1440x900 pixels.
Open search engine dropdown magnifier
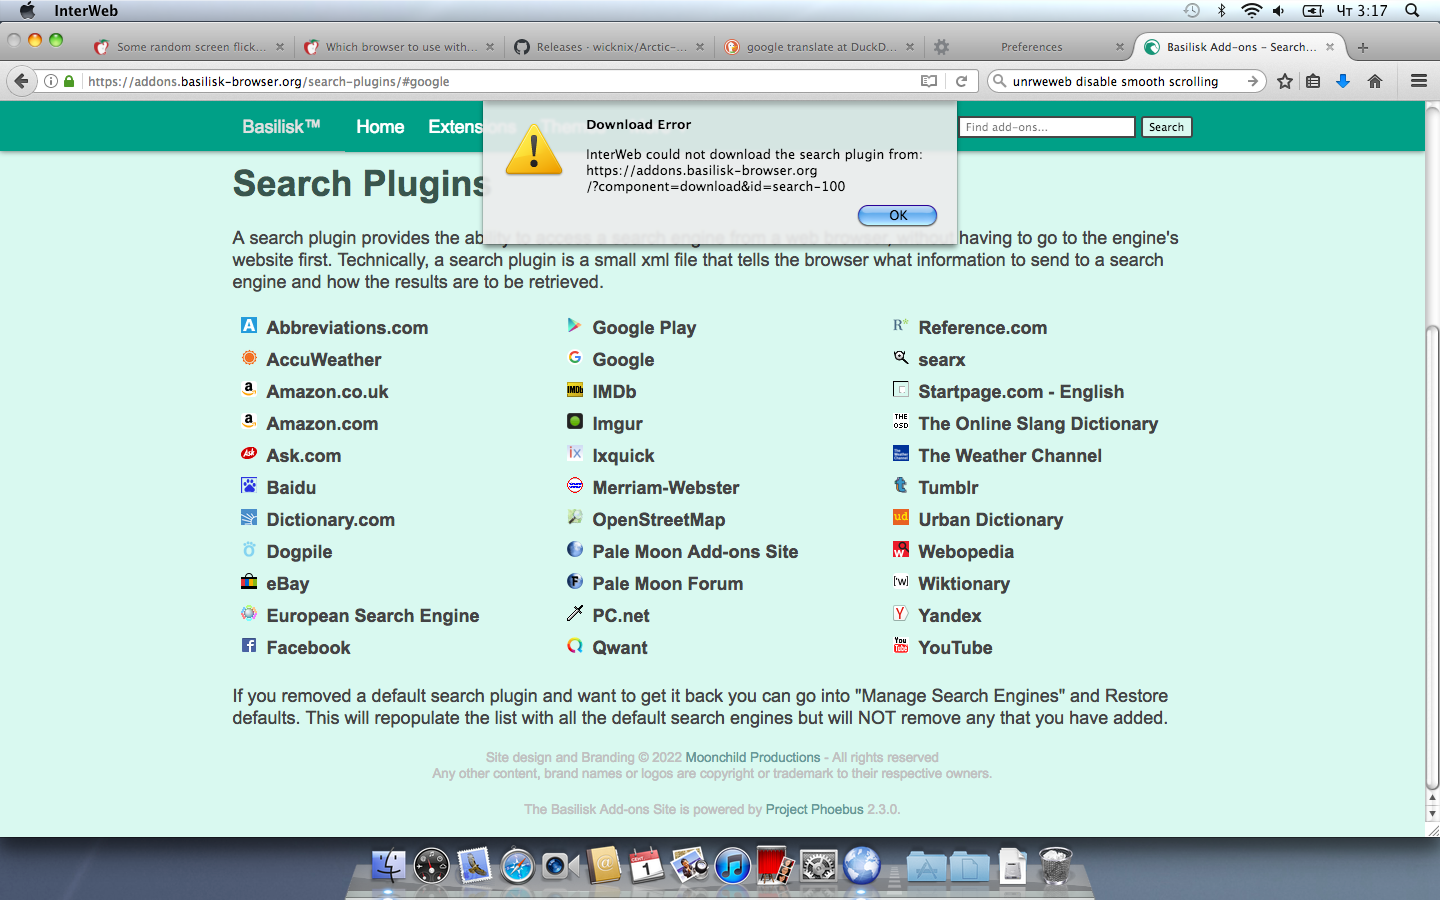(998, 81)
